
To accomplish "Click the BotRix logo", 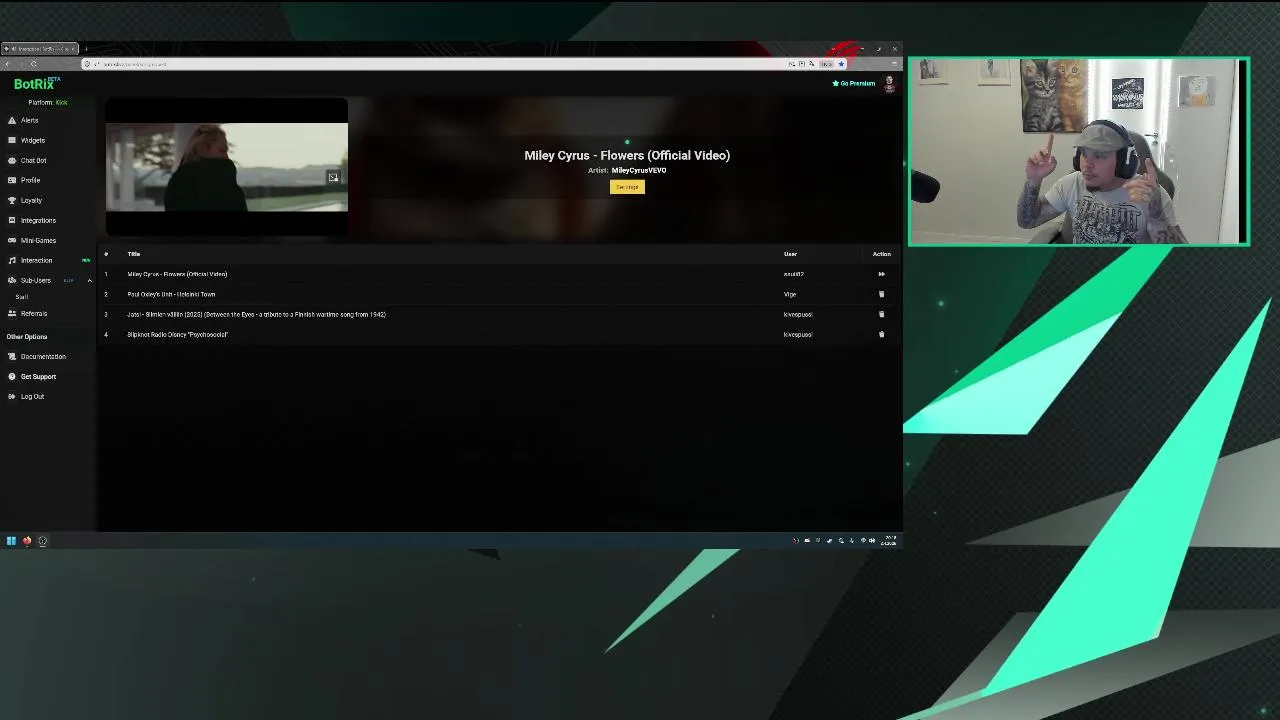I will pos(36,84).
